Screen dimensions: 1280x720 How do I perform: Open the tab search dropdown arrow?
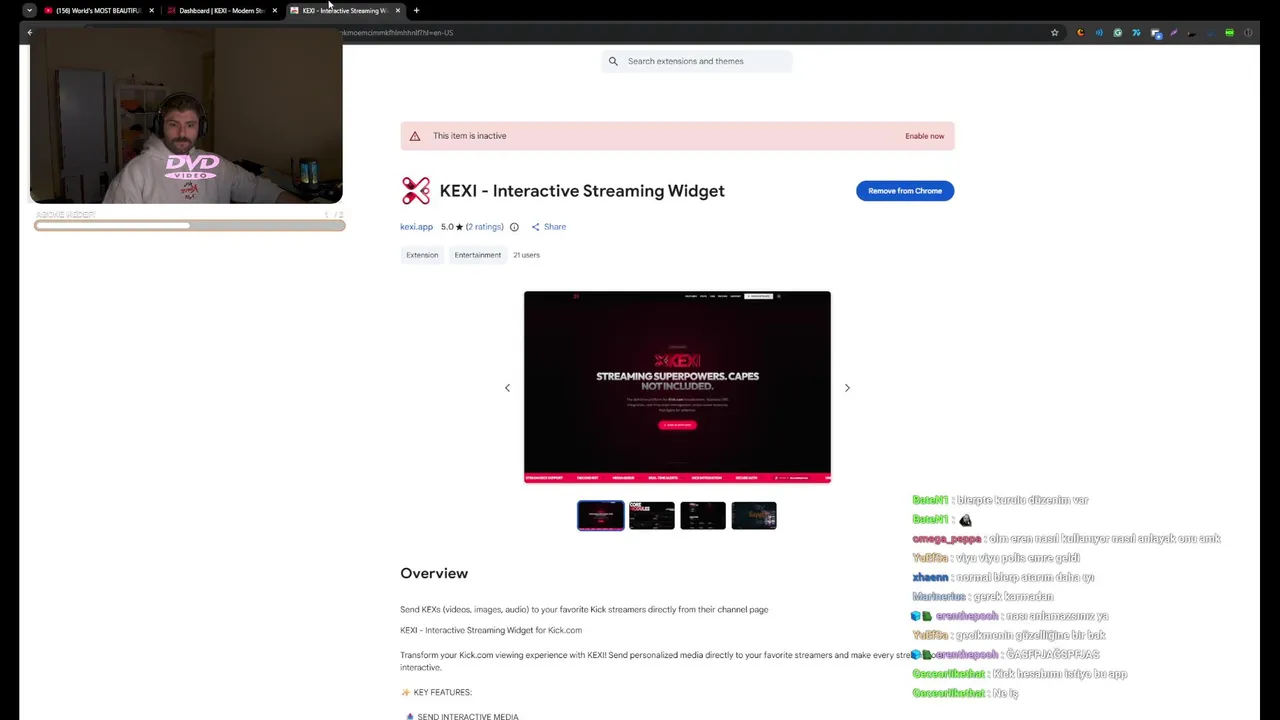(29, 10)
